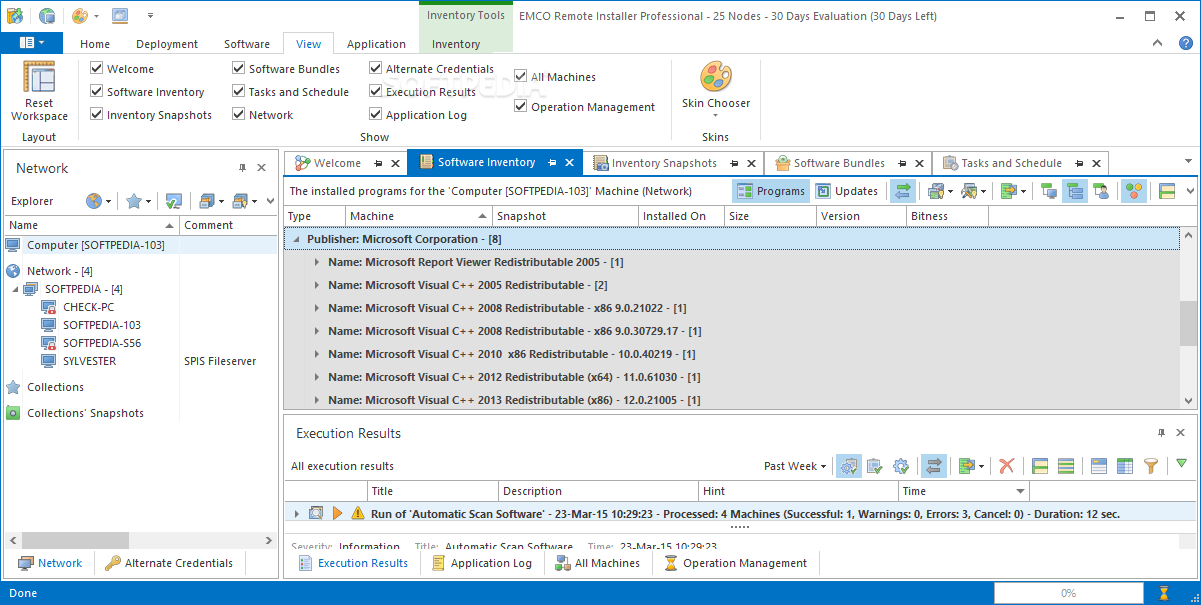This screenshot has height=605, width=1201.
Task: Click the globe explorer icon in Network panel
Action: coord(94,201)
